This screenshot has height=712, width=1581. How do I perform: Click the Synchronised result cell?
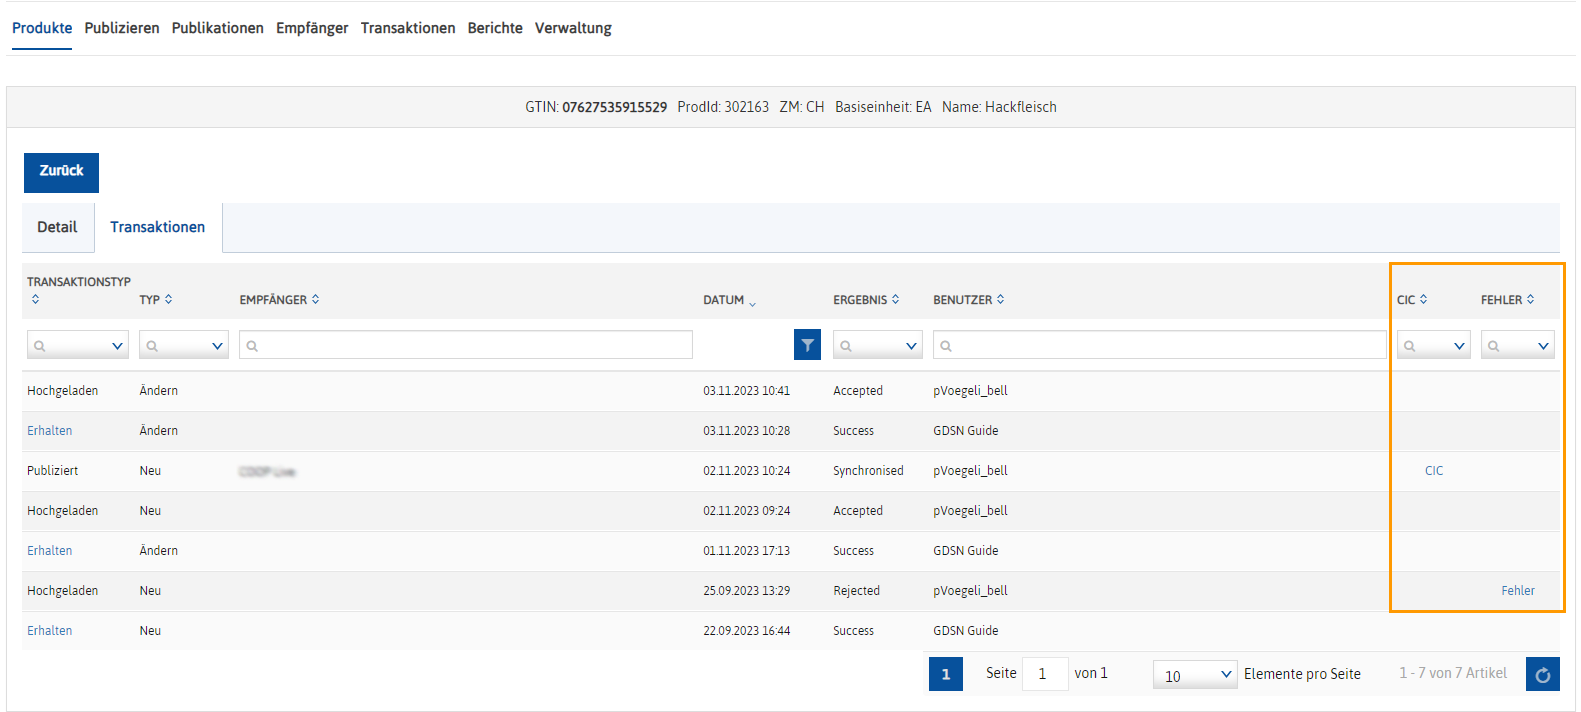pyautogui.click(x=868, y=471)
